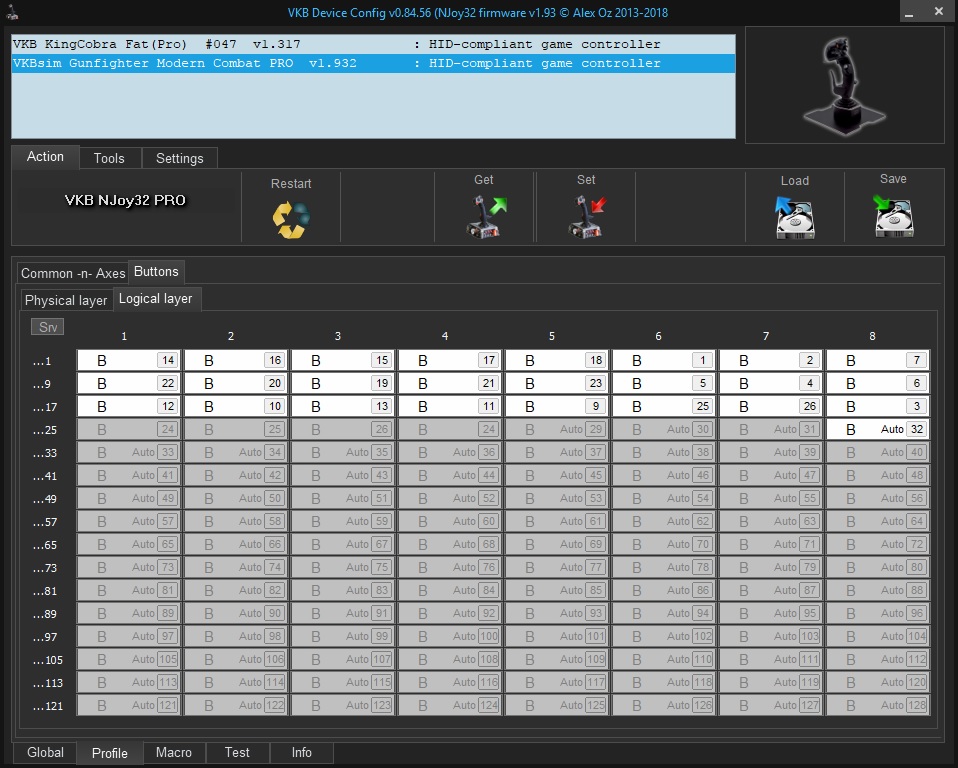Click the Auto 32 button cell

[x=877, y=429]
